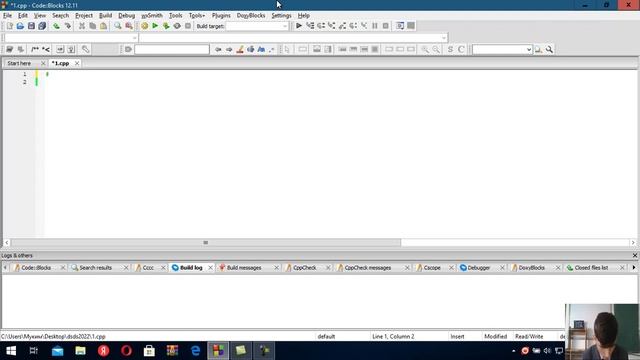Click the Debug / Continue play icon
The image size is (640, 360).
[x=299, y=26]
